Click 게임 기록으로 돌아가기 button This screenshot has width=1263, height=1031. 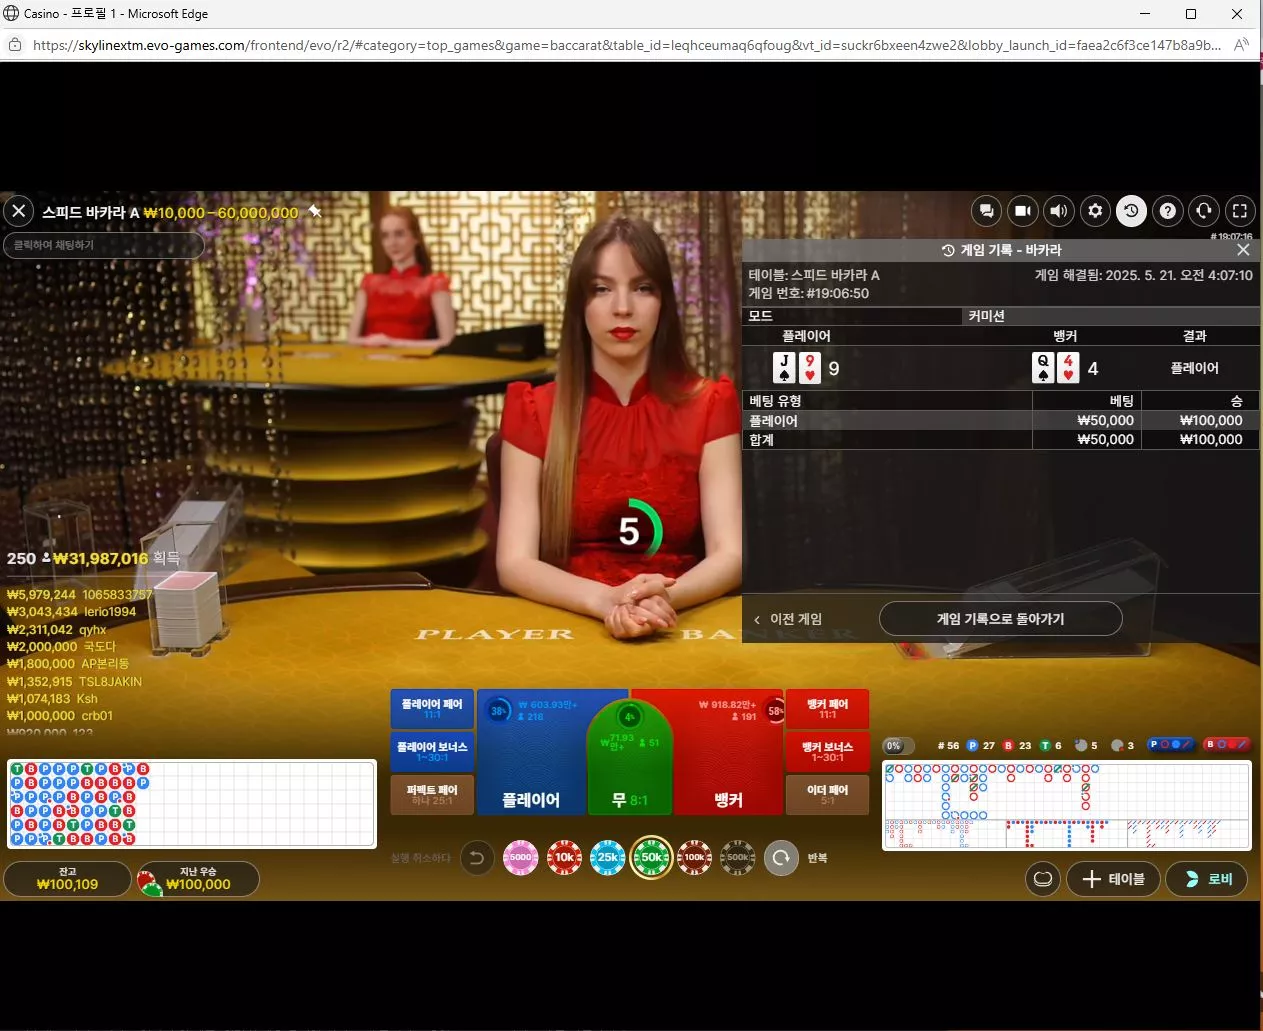point(1000,619)
